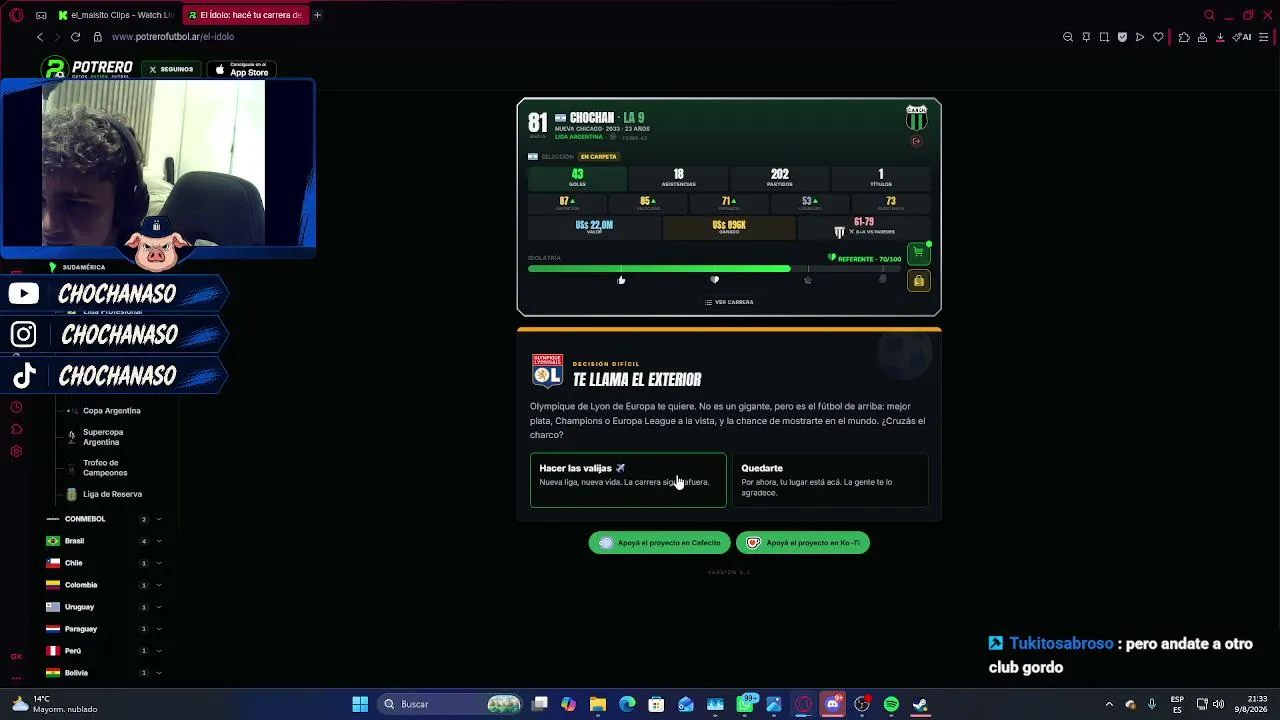Click the Windows taskbar search box
Image resolution: width=1280 pixels, height=720 pixels.
[x=452, y=704]
